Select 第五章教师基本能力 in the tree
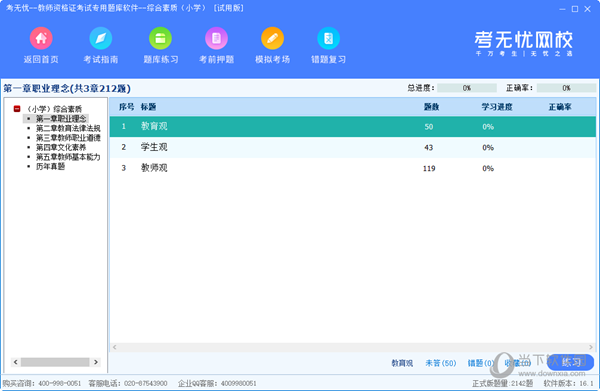The height and width of the screenshot is (391, 600). (x=68, y=157)
